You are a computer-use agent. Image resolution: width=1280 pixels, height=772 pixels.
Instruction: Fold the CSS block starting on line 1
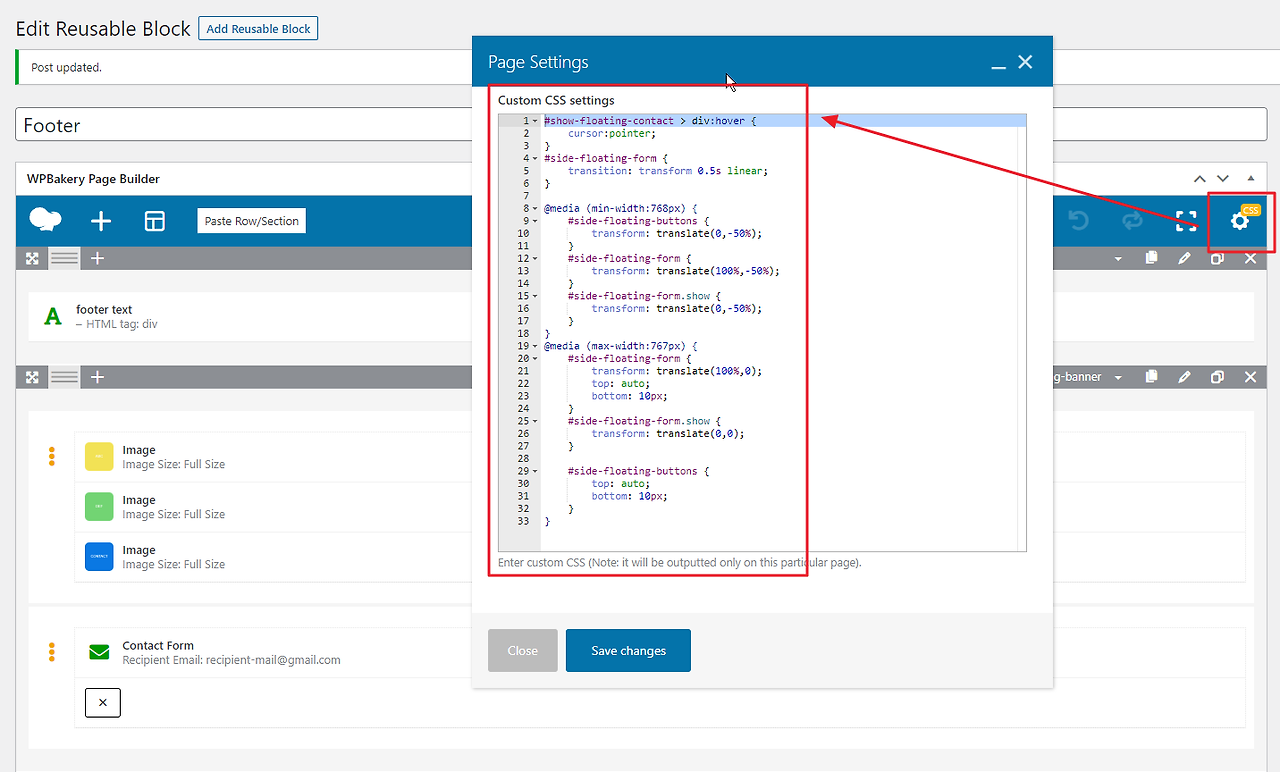pos(535,121)
